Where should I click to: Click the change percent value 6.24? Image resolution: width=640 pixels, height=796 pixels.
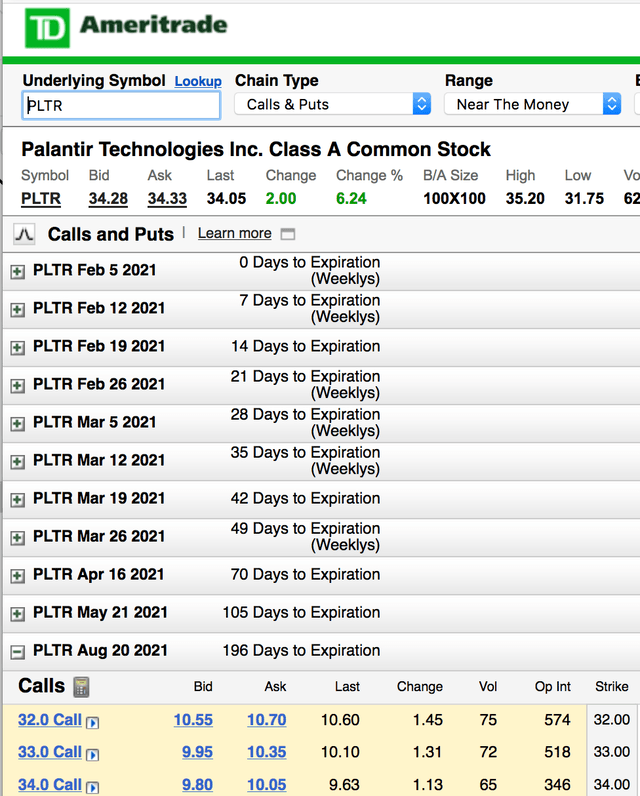tap(351, 198)
